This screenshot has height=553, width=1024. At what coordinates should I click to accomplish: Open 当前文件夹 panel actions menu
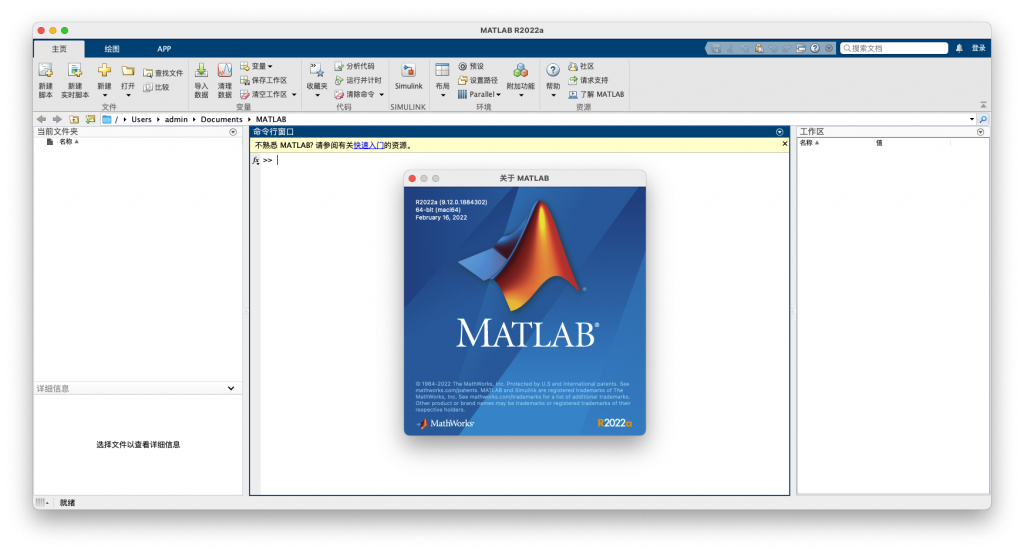[x=233, y=132]
